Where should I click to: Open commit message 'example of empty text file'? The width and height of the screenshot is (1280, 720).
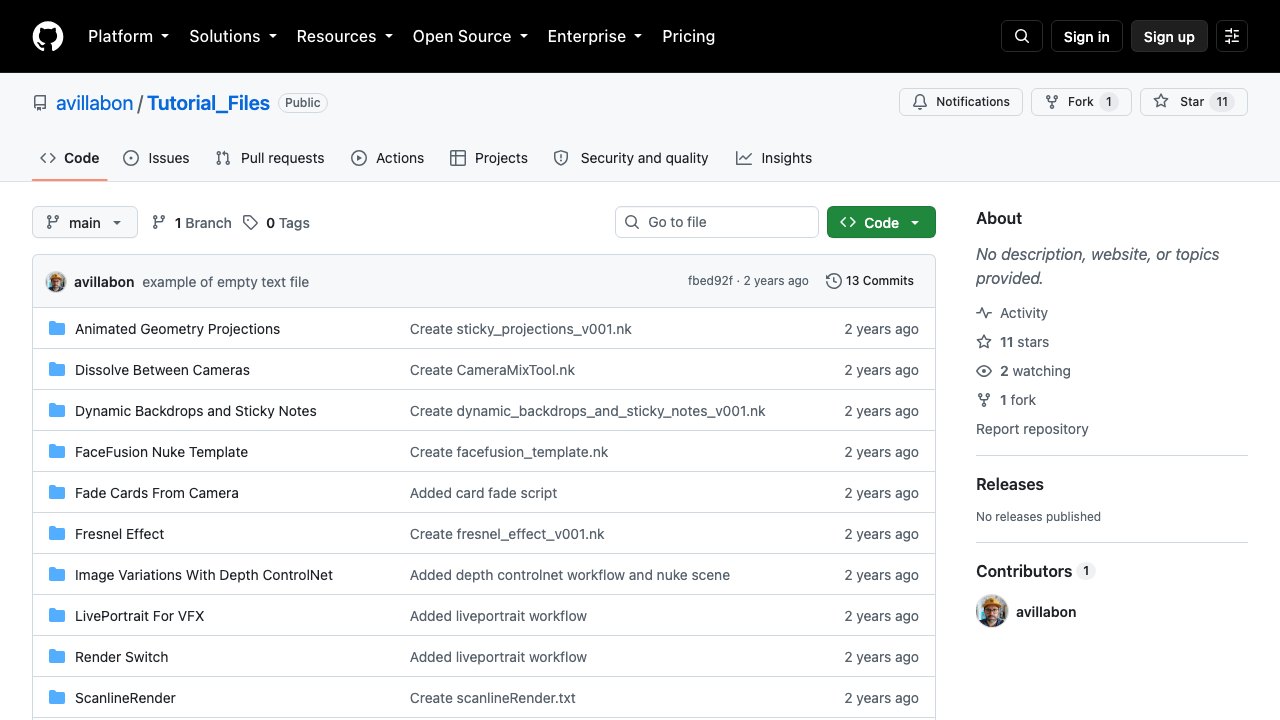click(x=226, y=282)
